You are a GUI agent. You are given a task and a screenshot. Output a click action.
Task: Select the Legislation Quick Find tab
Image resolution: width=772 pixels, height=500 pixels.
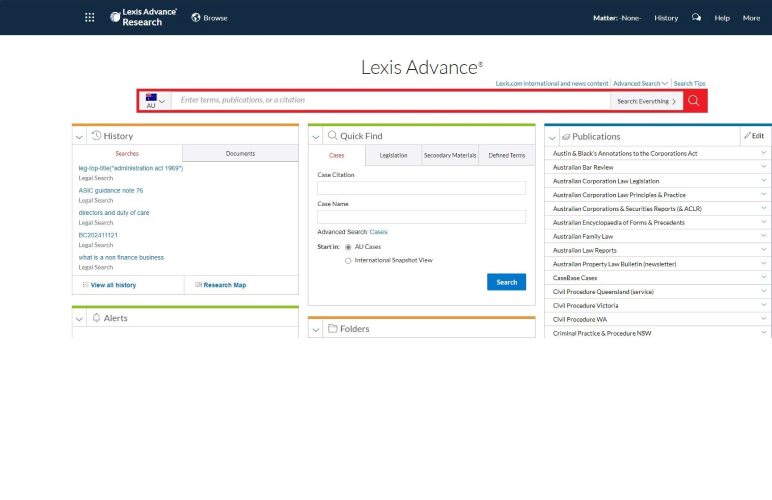[393, 156]
